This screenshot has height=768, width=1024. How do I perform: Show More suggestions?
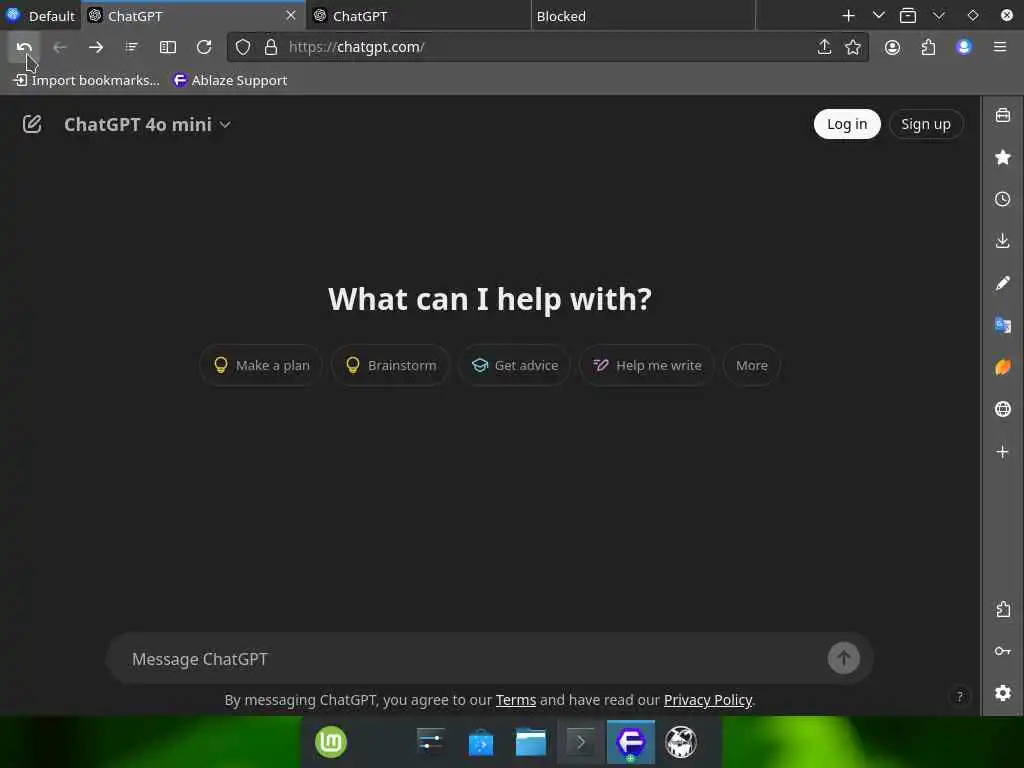752,365
